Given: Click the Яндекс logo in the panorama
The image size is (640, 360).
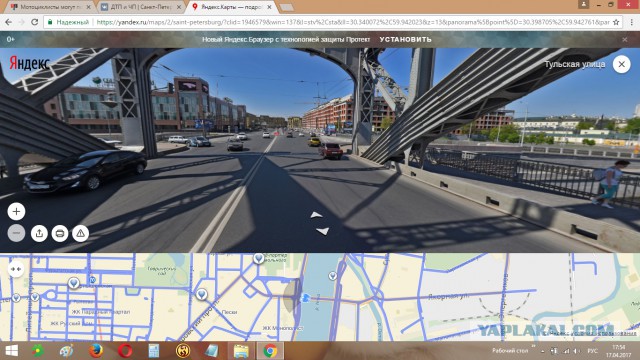Looking at the screenshot, I should click(29, 63).
